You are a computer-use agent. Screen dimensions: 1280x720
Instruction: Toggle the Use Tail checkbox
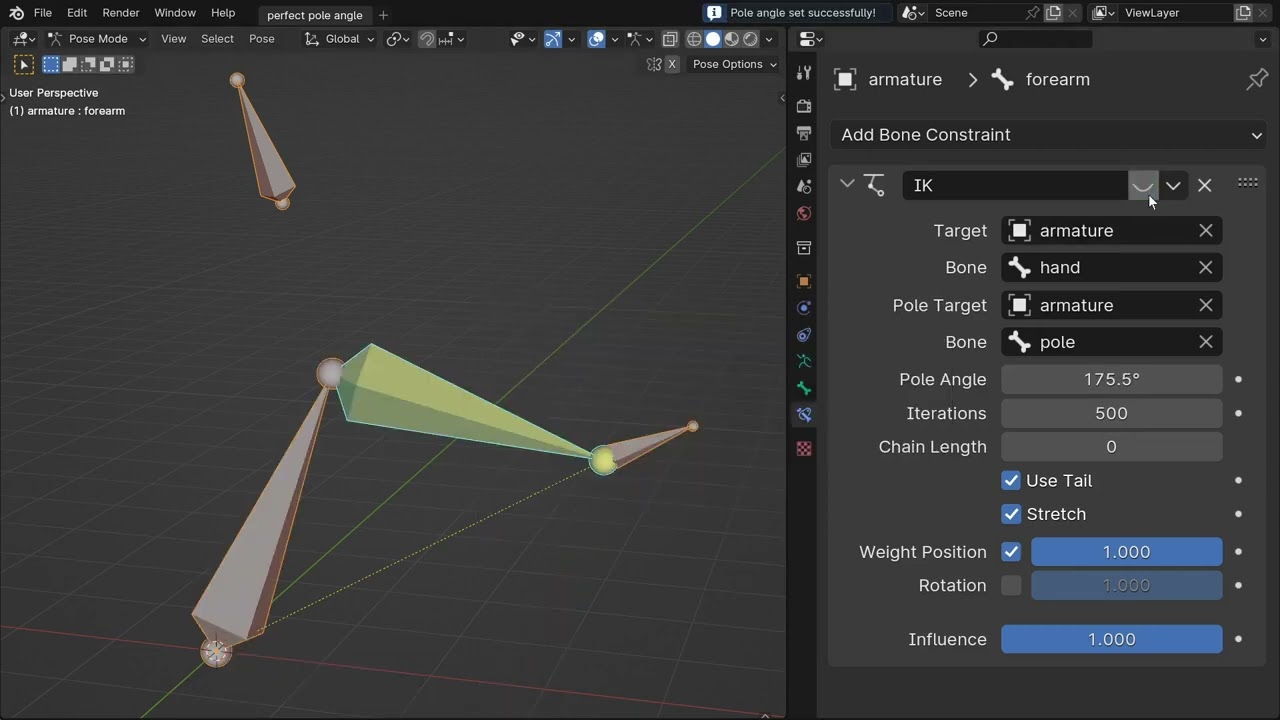(1011, 481)
